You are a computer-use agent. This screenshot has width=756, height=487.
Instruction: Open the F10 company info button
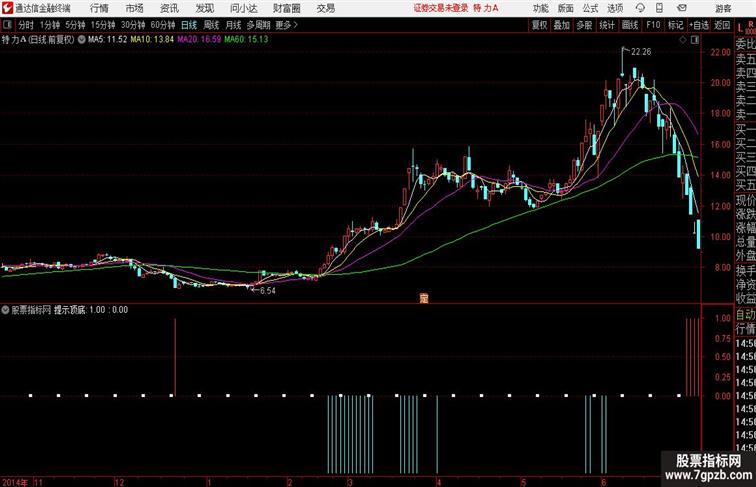tap(653, 25)
